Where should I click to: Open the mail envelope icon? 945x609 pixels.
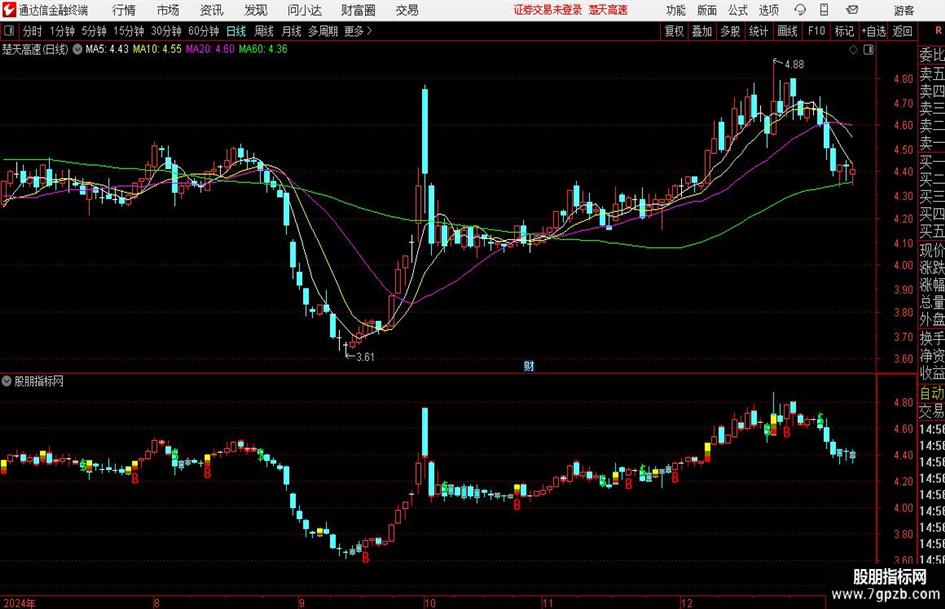[852, 10]
